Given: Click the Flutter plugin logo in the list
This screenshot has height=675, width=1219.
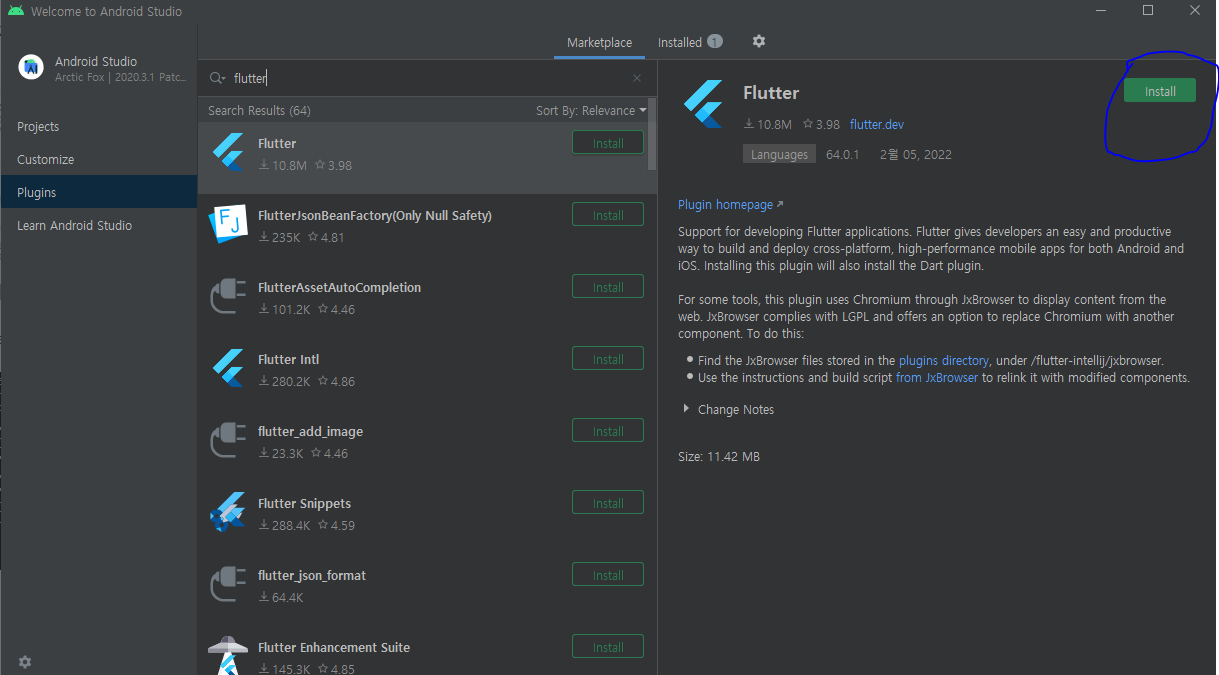Looking at the screenshot, I should point(228,153).
